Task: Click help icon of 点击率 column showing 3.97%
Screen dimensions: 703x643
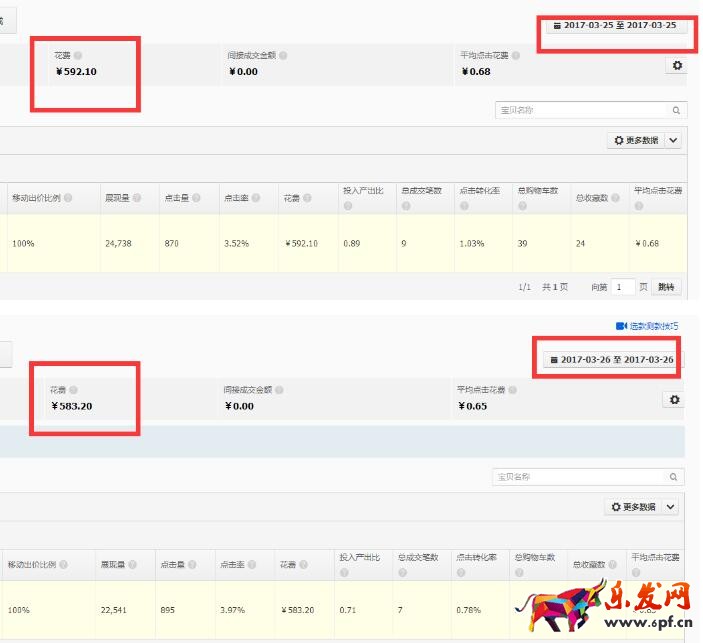Action: click(252, 564)
